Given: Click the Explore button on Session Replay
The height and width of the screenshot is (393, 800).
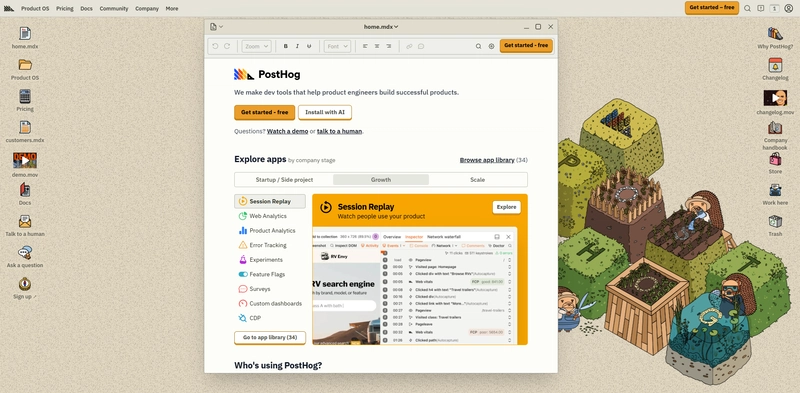Looking at the screenshot, I should (x=507, y=207).
